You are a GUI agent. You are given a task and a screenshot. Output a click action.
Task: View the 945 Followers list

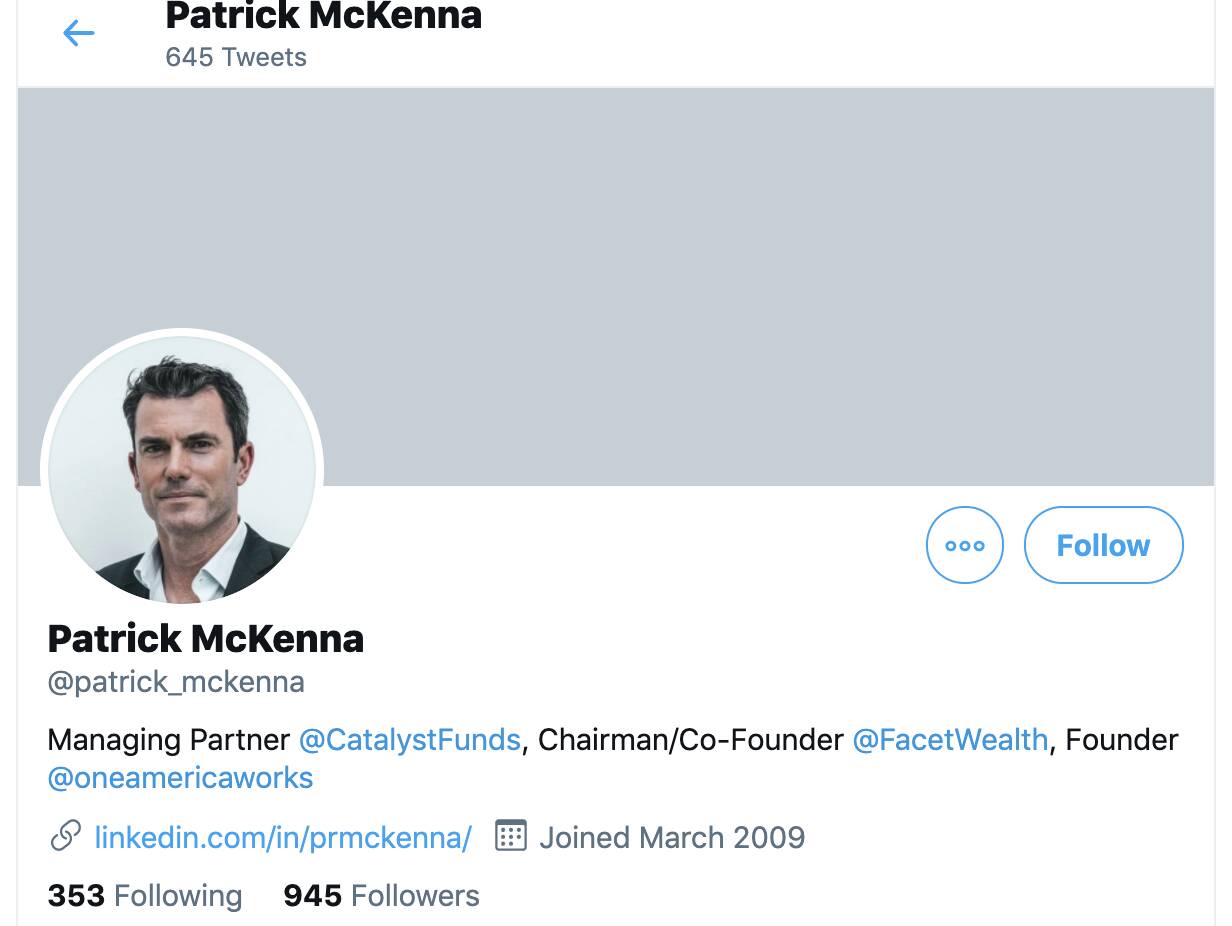[x=381, y=896]
